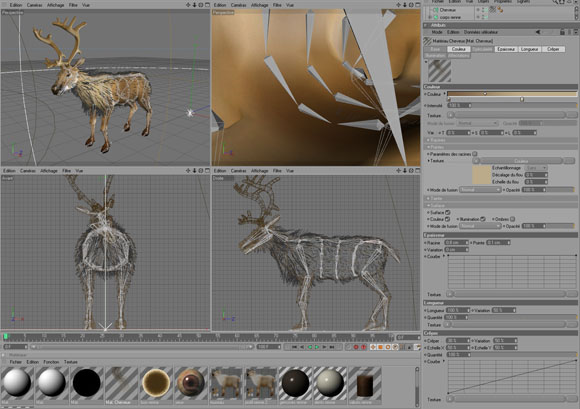This screenshot has width=580, height=409.
Task: Maximize the Droite side viewport with its toggle icon
Action: coord(418,170)
